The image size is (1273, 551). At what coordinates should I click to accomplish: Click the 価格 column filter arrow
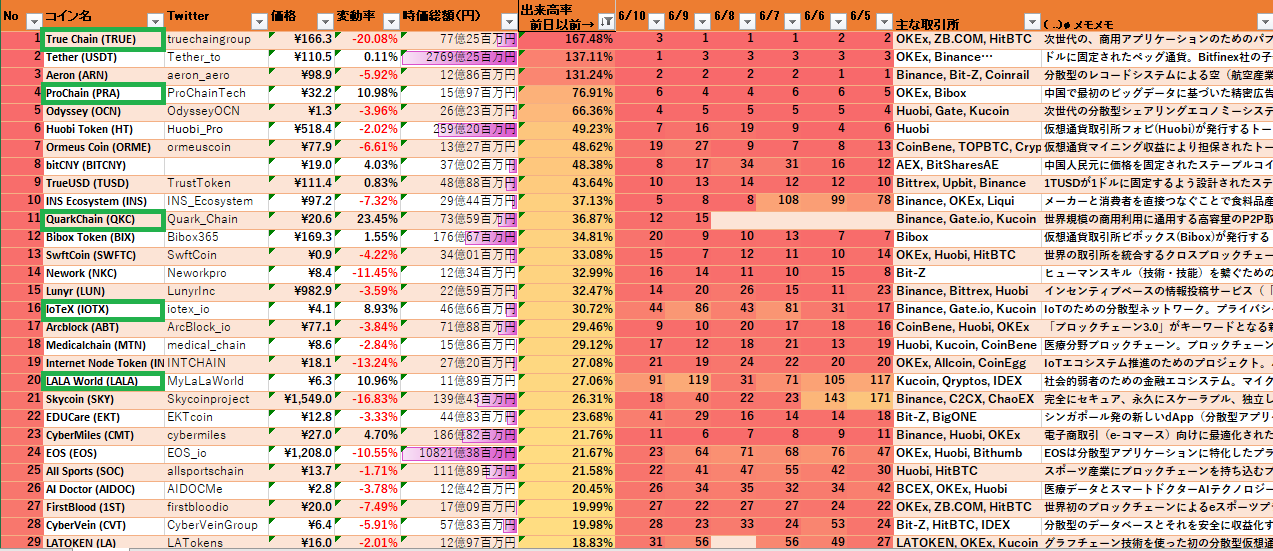click(x=326, y=20)
